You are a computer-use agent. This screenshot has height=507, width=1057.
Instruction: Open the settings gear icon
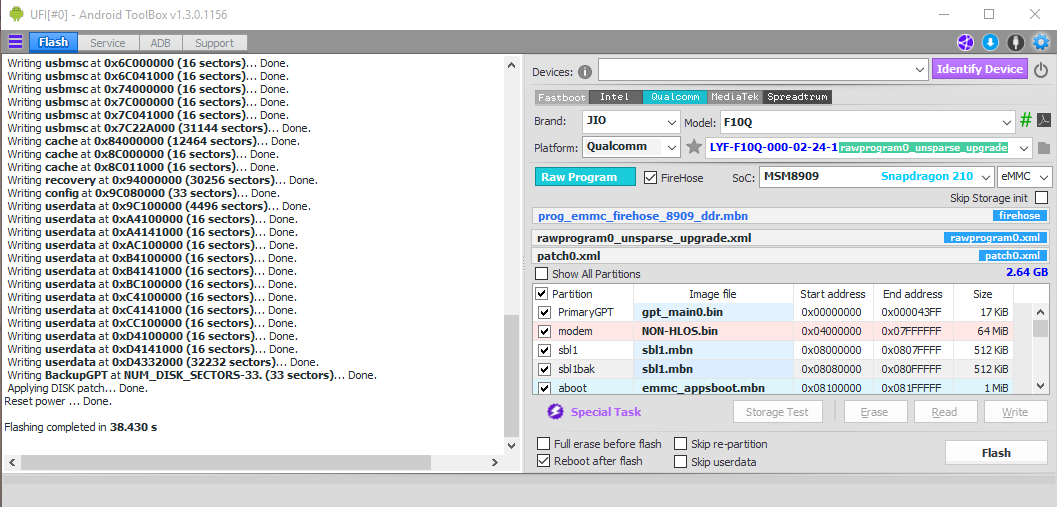[1041, 42]
